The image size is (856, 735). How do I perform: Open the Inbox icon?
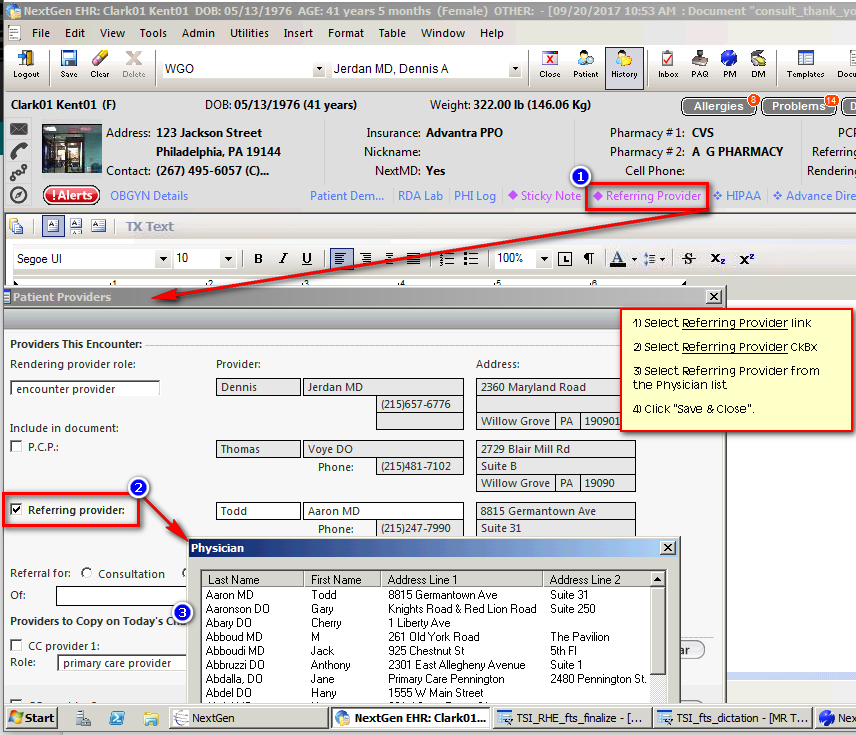(668, 64)
